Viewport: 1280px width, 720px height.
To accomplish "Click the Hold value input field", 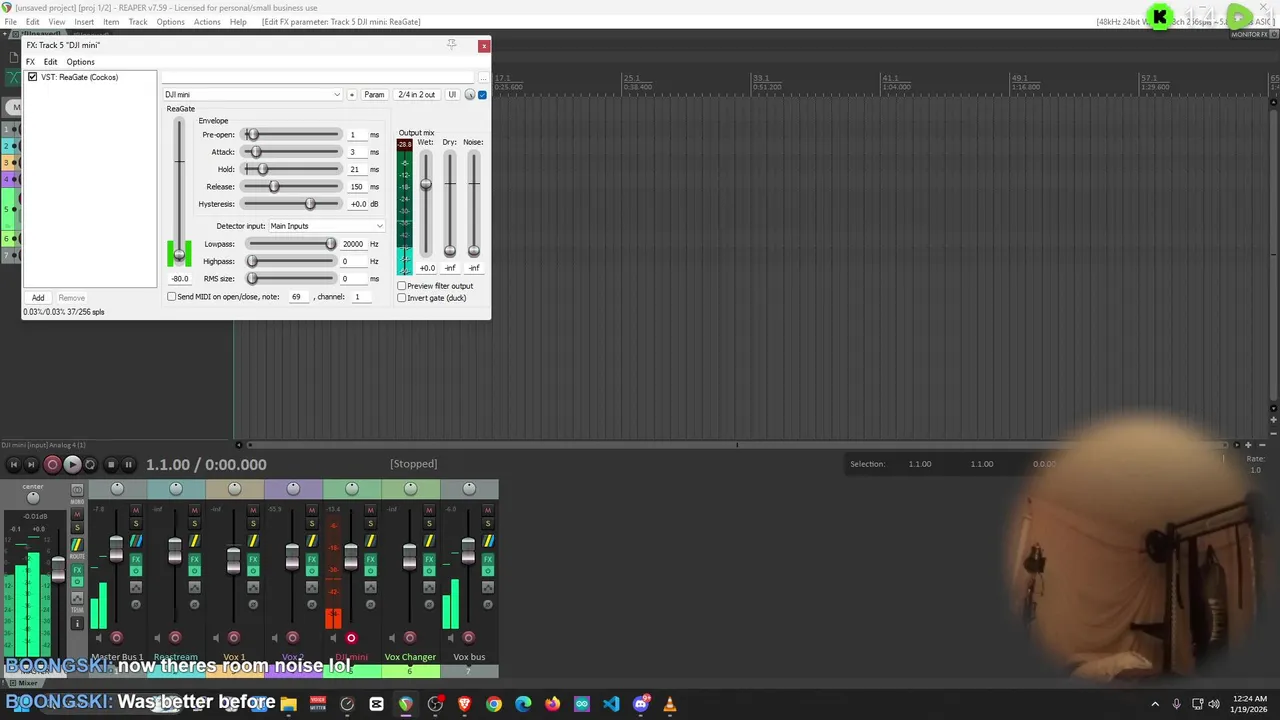I will (355, 170).
